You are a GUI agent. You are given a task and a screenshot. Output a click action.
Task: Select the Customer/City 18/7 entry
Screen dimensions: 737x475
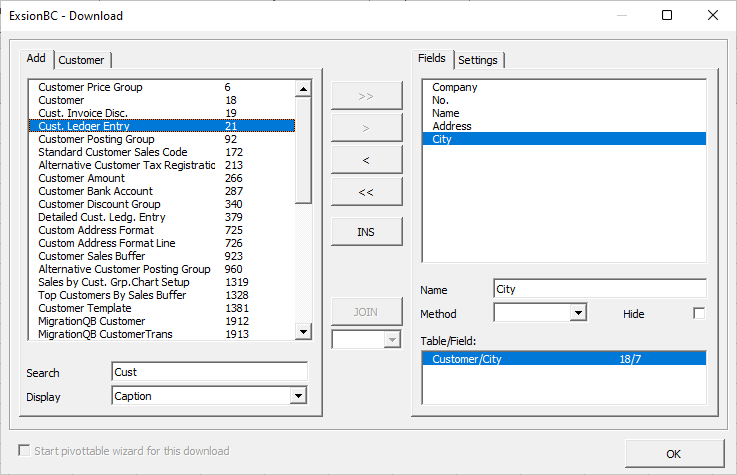click(x=564, y=359)
